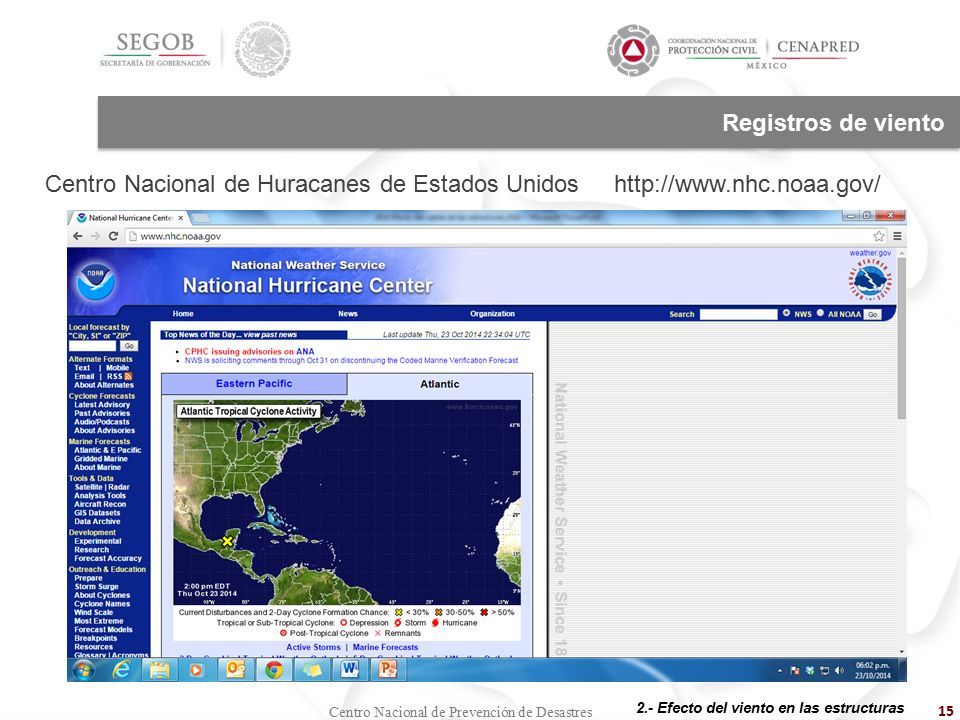Open the Windows Start menu
The width and height of the screenshot is (960, 720).
click(x=84, y=670)
